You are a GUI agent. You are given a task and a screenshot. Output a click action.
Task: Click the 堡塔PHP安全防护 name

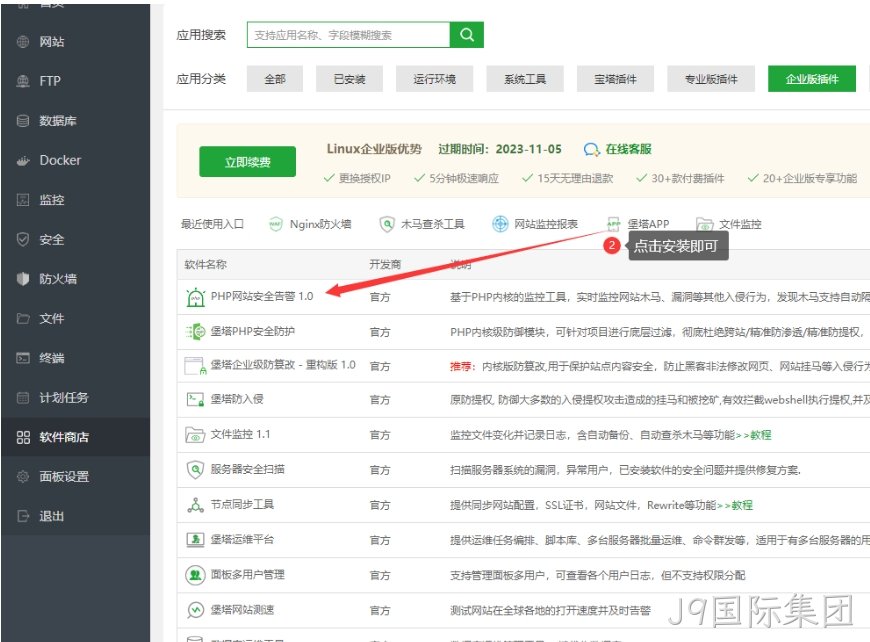pyautogui.click(x=252, y=331)
